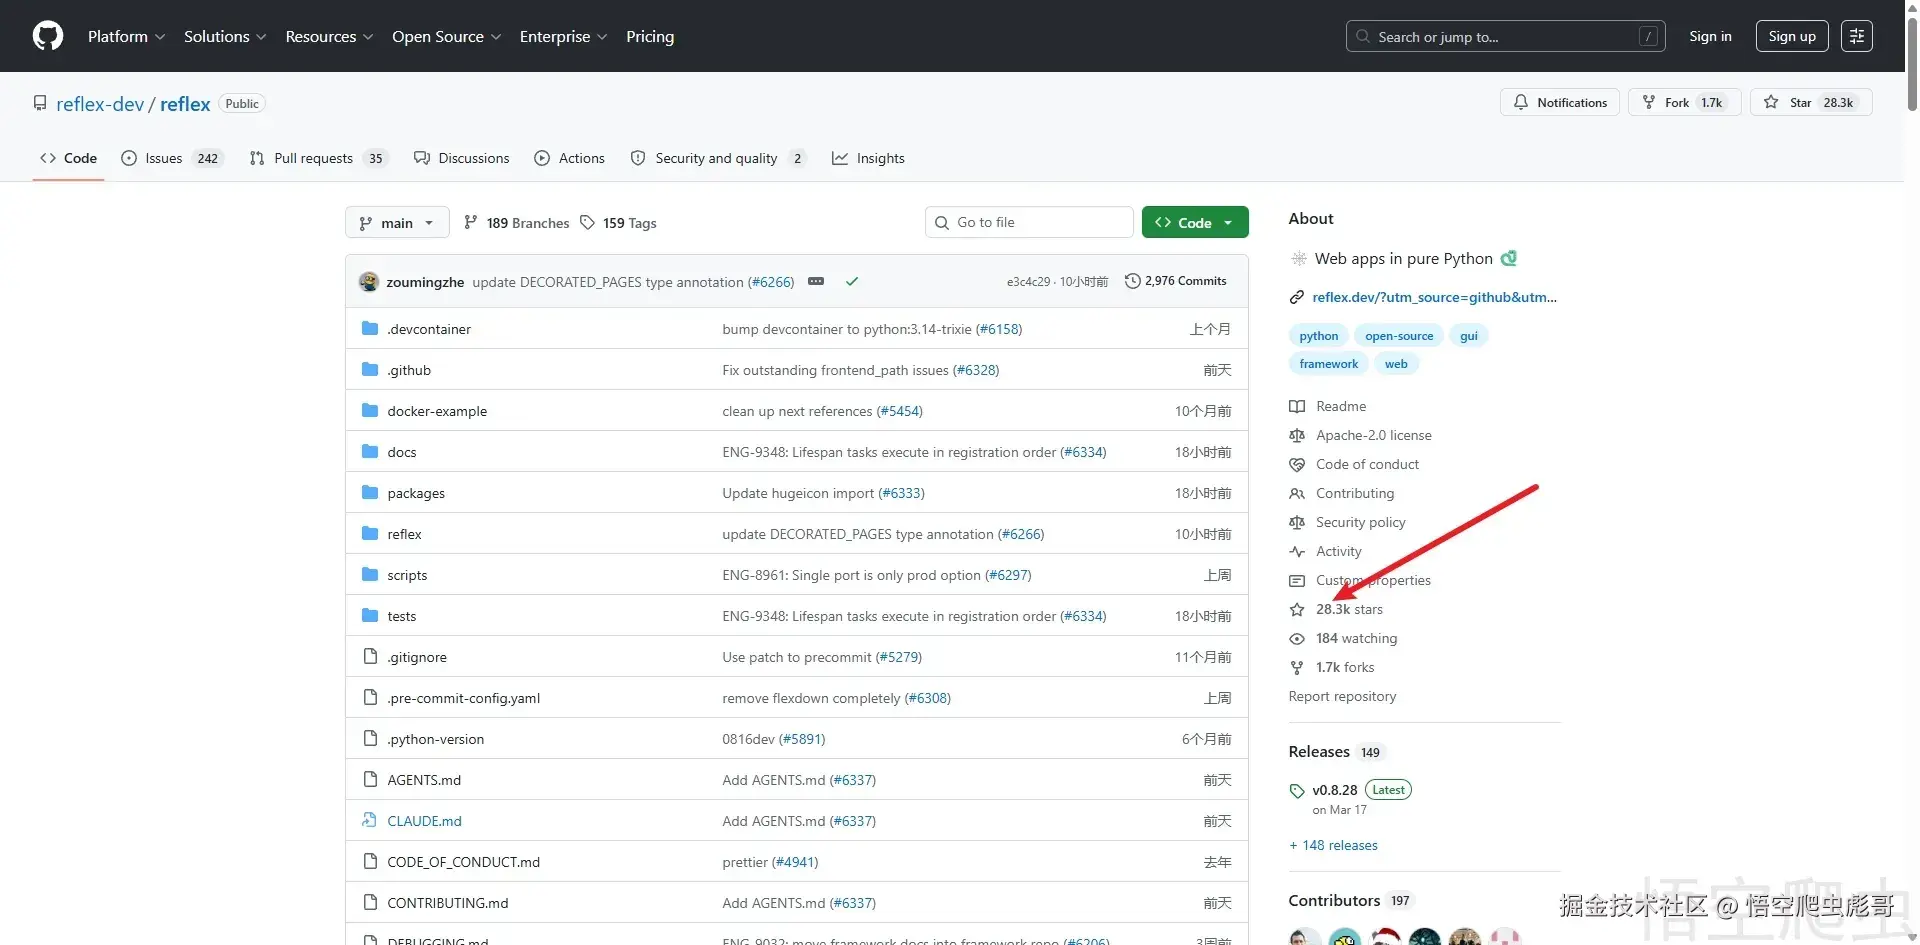The width and height of the screenshot is (1920, 945).
Task: Click the .gitignore file icon
Action: coord(370,657)
